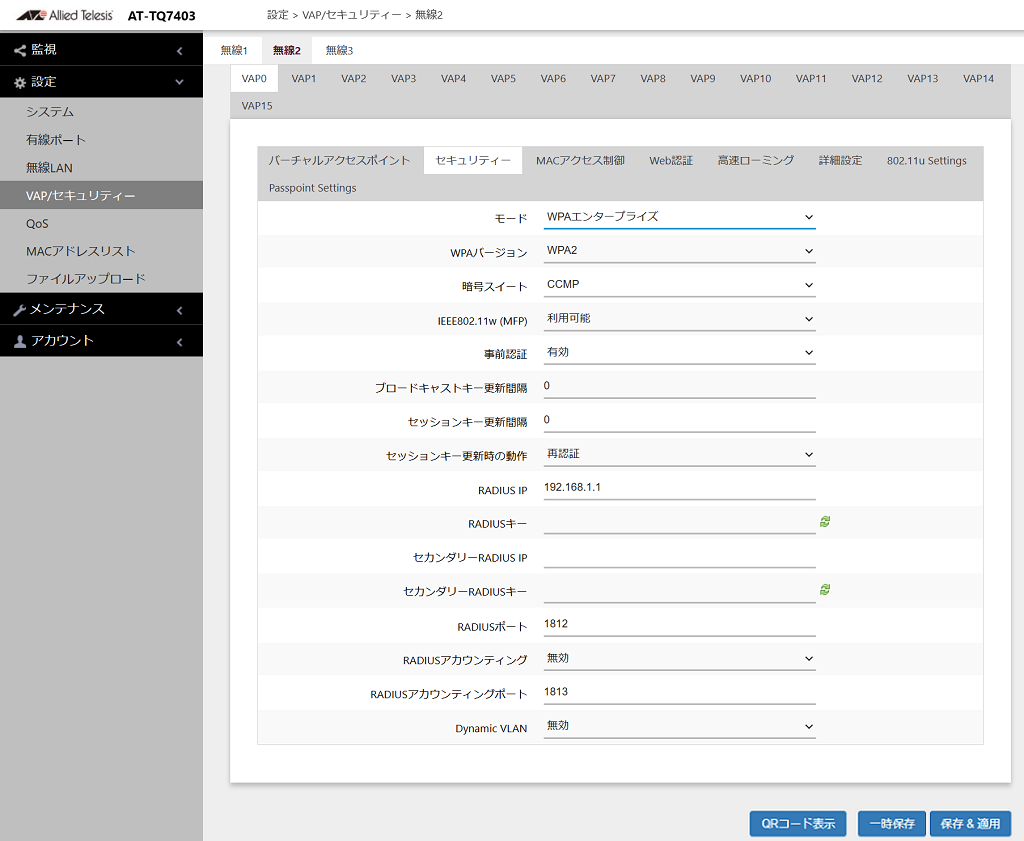Image resolution: width=1024 pixels, height=841 pixels.
Task: Open the 詳細設定 tab
Action: click(840, 161)
